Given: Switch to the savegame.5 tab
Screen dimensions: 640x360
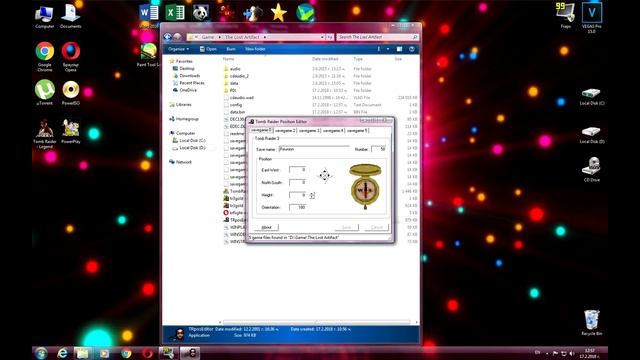Looking at the screenshot, I should (358, 131).
